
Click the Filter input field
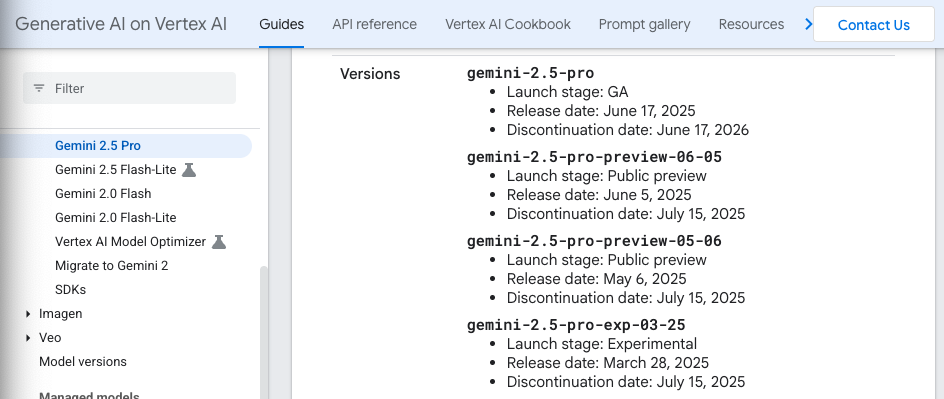129,88
